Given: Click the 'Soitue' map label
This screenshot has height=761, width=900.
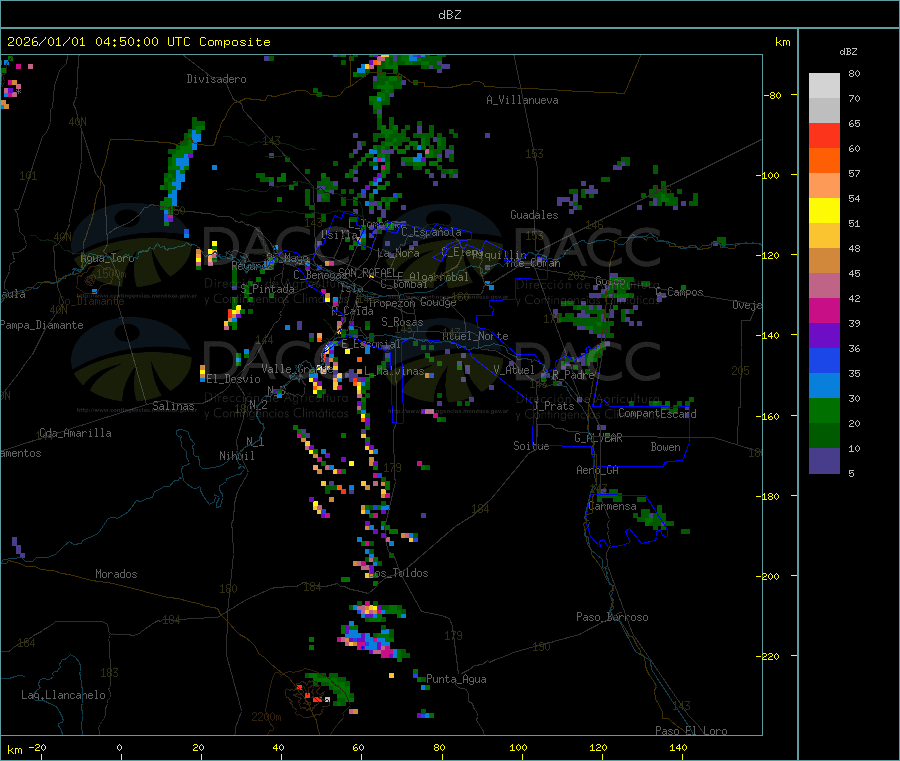Looking at the screenshot, I should (x=531, y=446).
